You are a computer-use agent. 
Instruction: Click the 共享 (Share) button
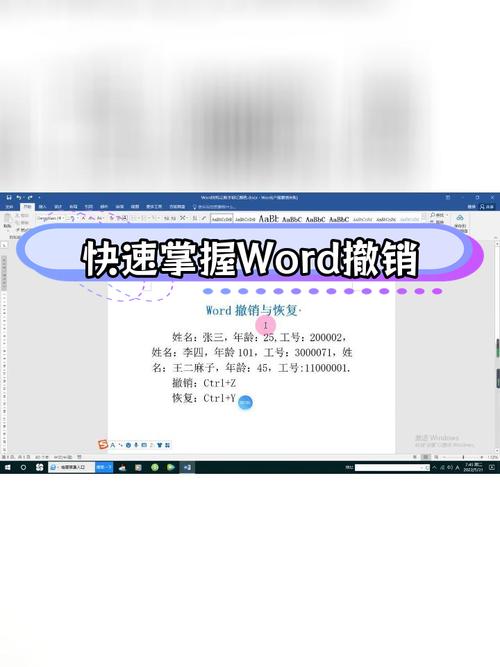coord(488,207)
